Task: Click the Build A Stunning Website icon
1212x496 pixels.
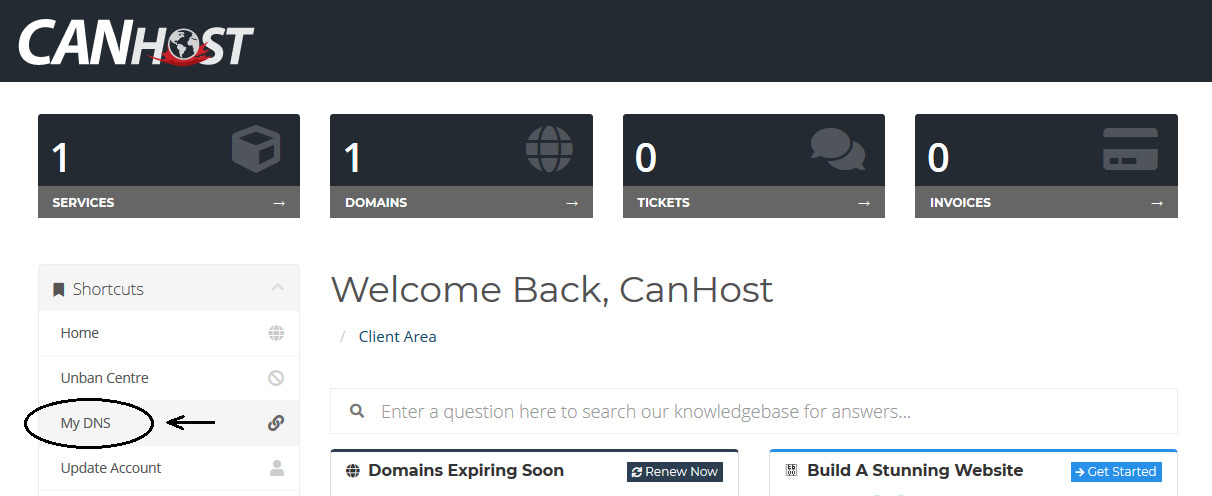Action: coord(791,471)
